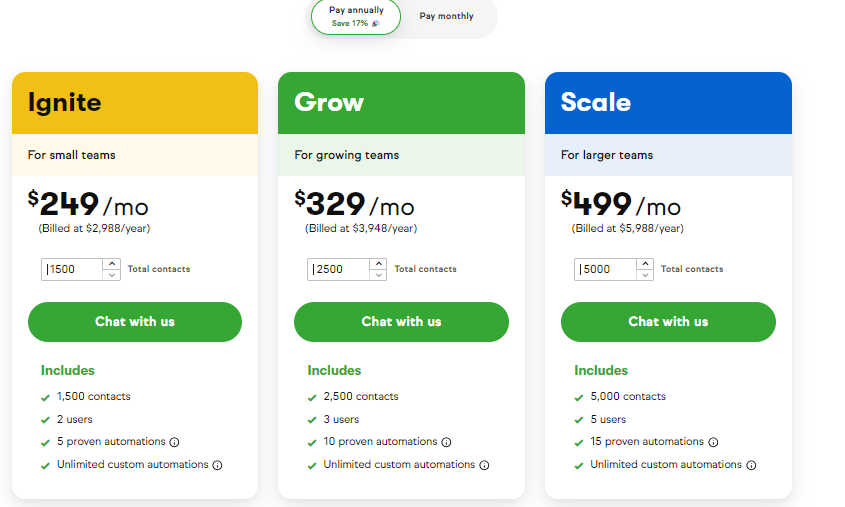Click Chat with us under Grow plan
This screenshot has width=845, height=507.
pos(401,322)
